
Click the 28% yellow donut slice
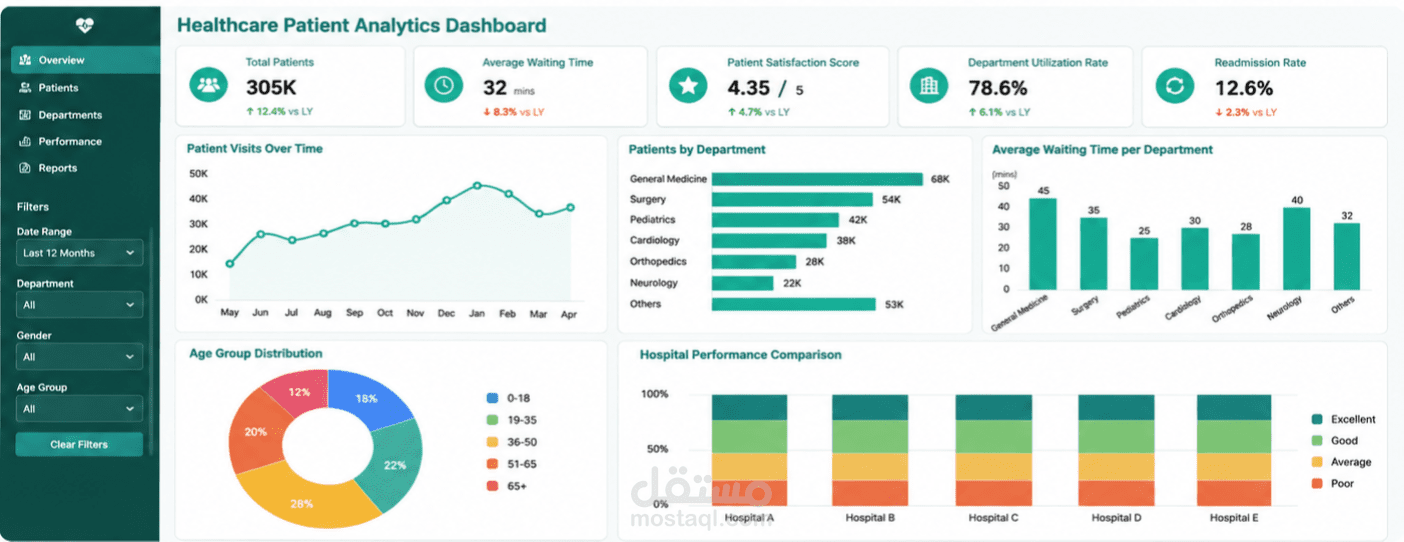click(x=302, y=502)
